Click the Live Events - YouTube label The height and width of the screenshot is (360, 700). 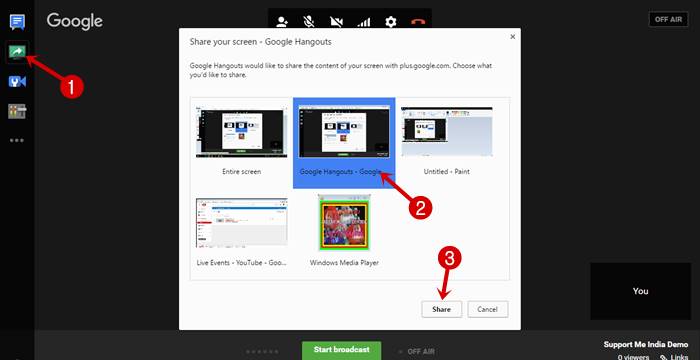[x=242, y=263]
